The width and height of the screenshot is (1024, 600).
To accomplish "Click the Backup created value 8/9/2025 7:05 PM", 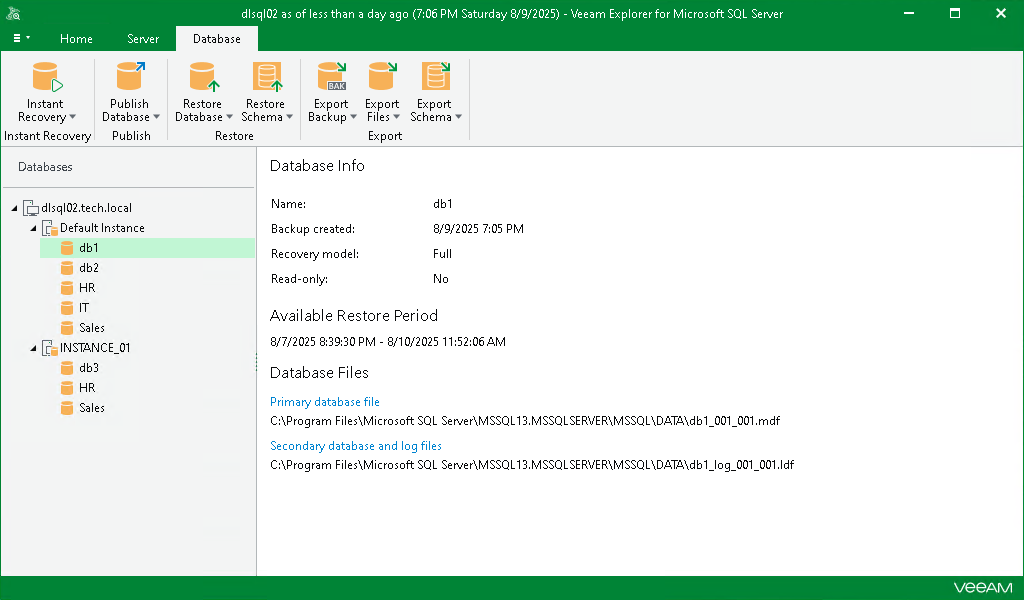I will click(x=478, y=229).
